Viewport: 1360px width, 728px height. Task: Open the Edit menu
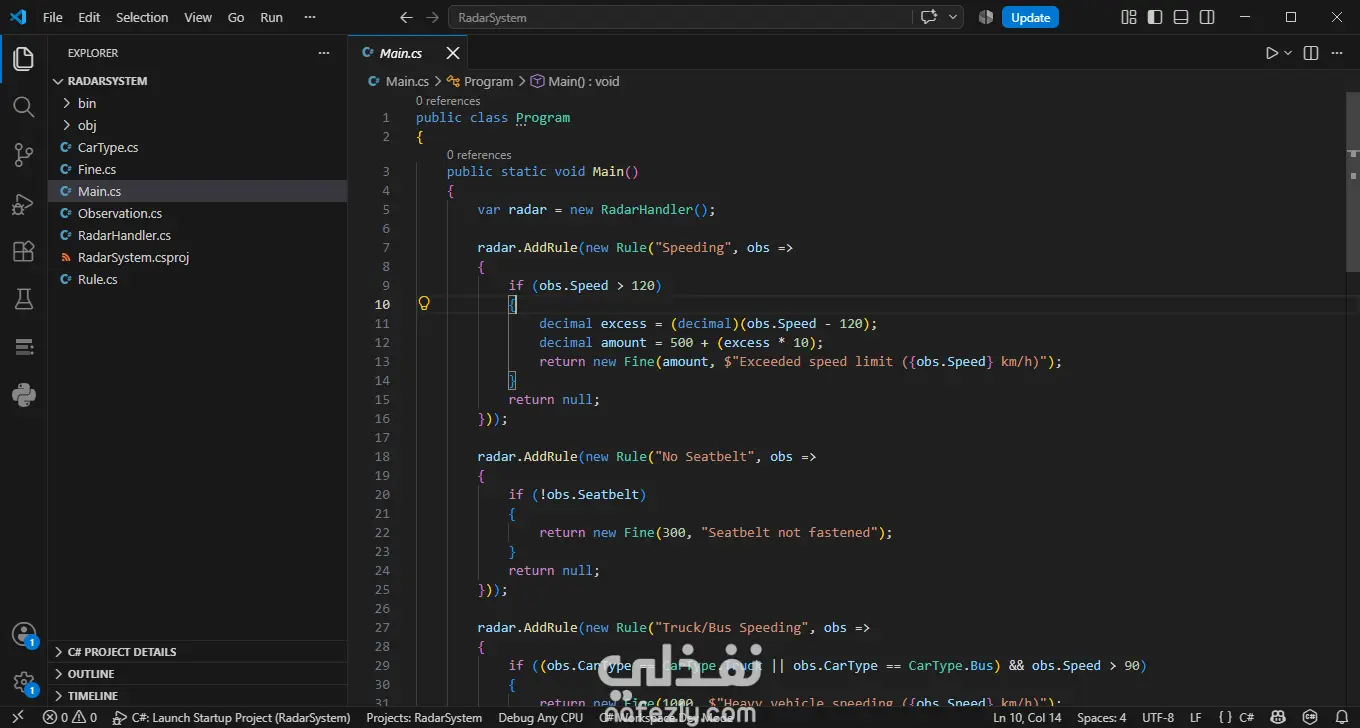[89, 17]
